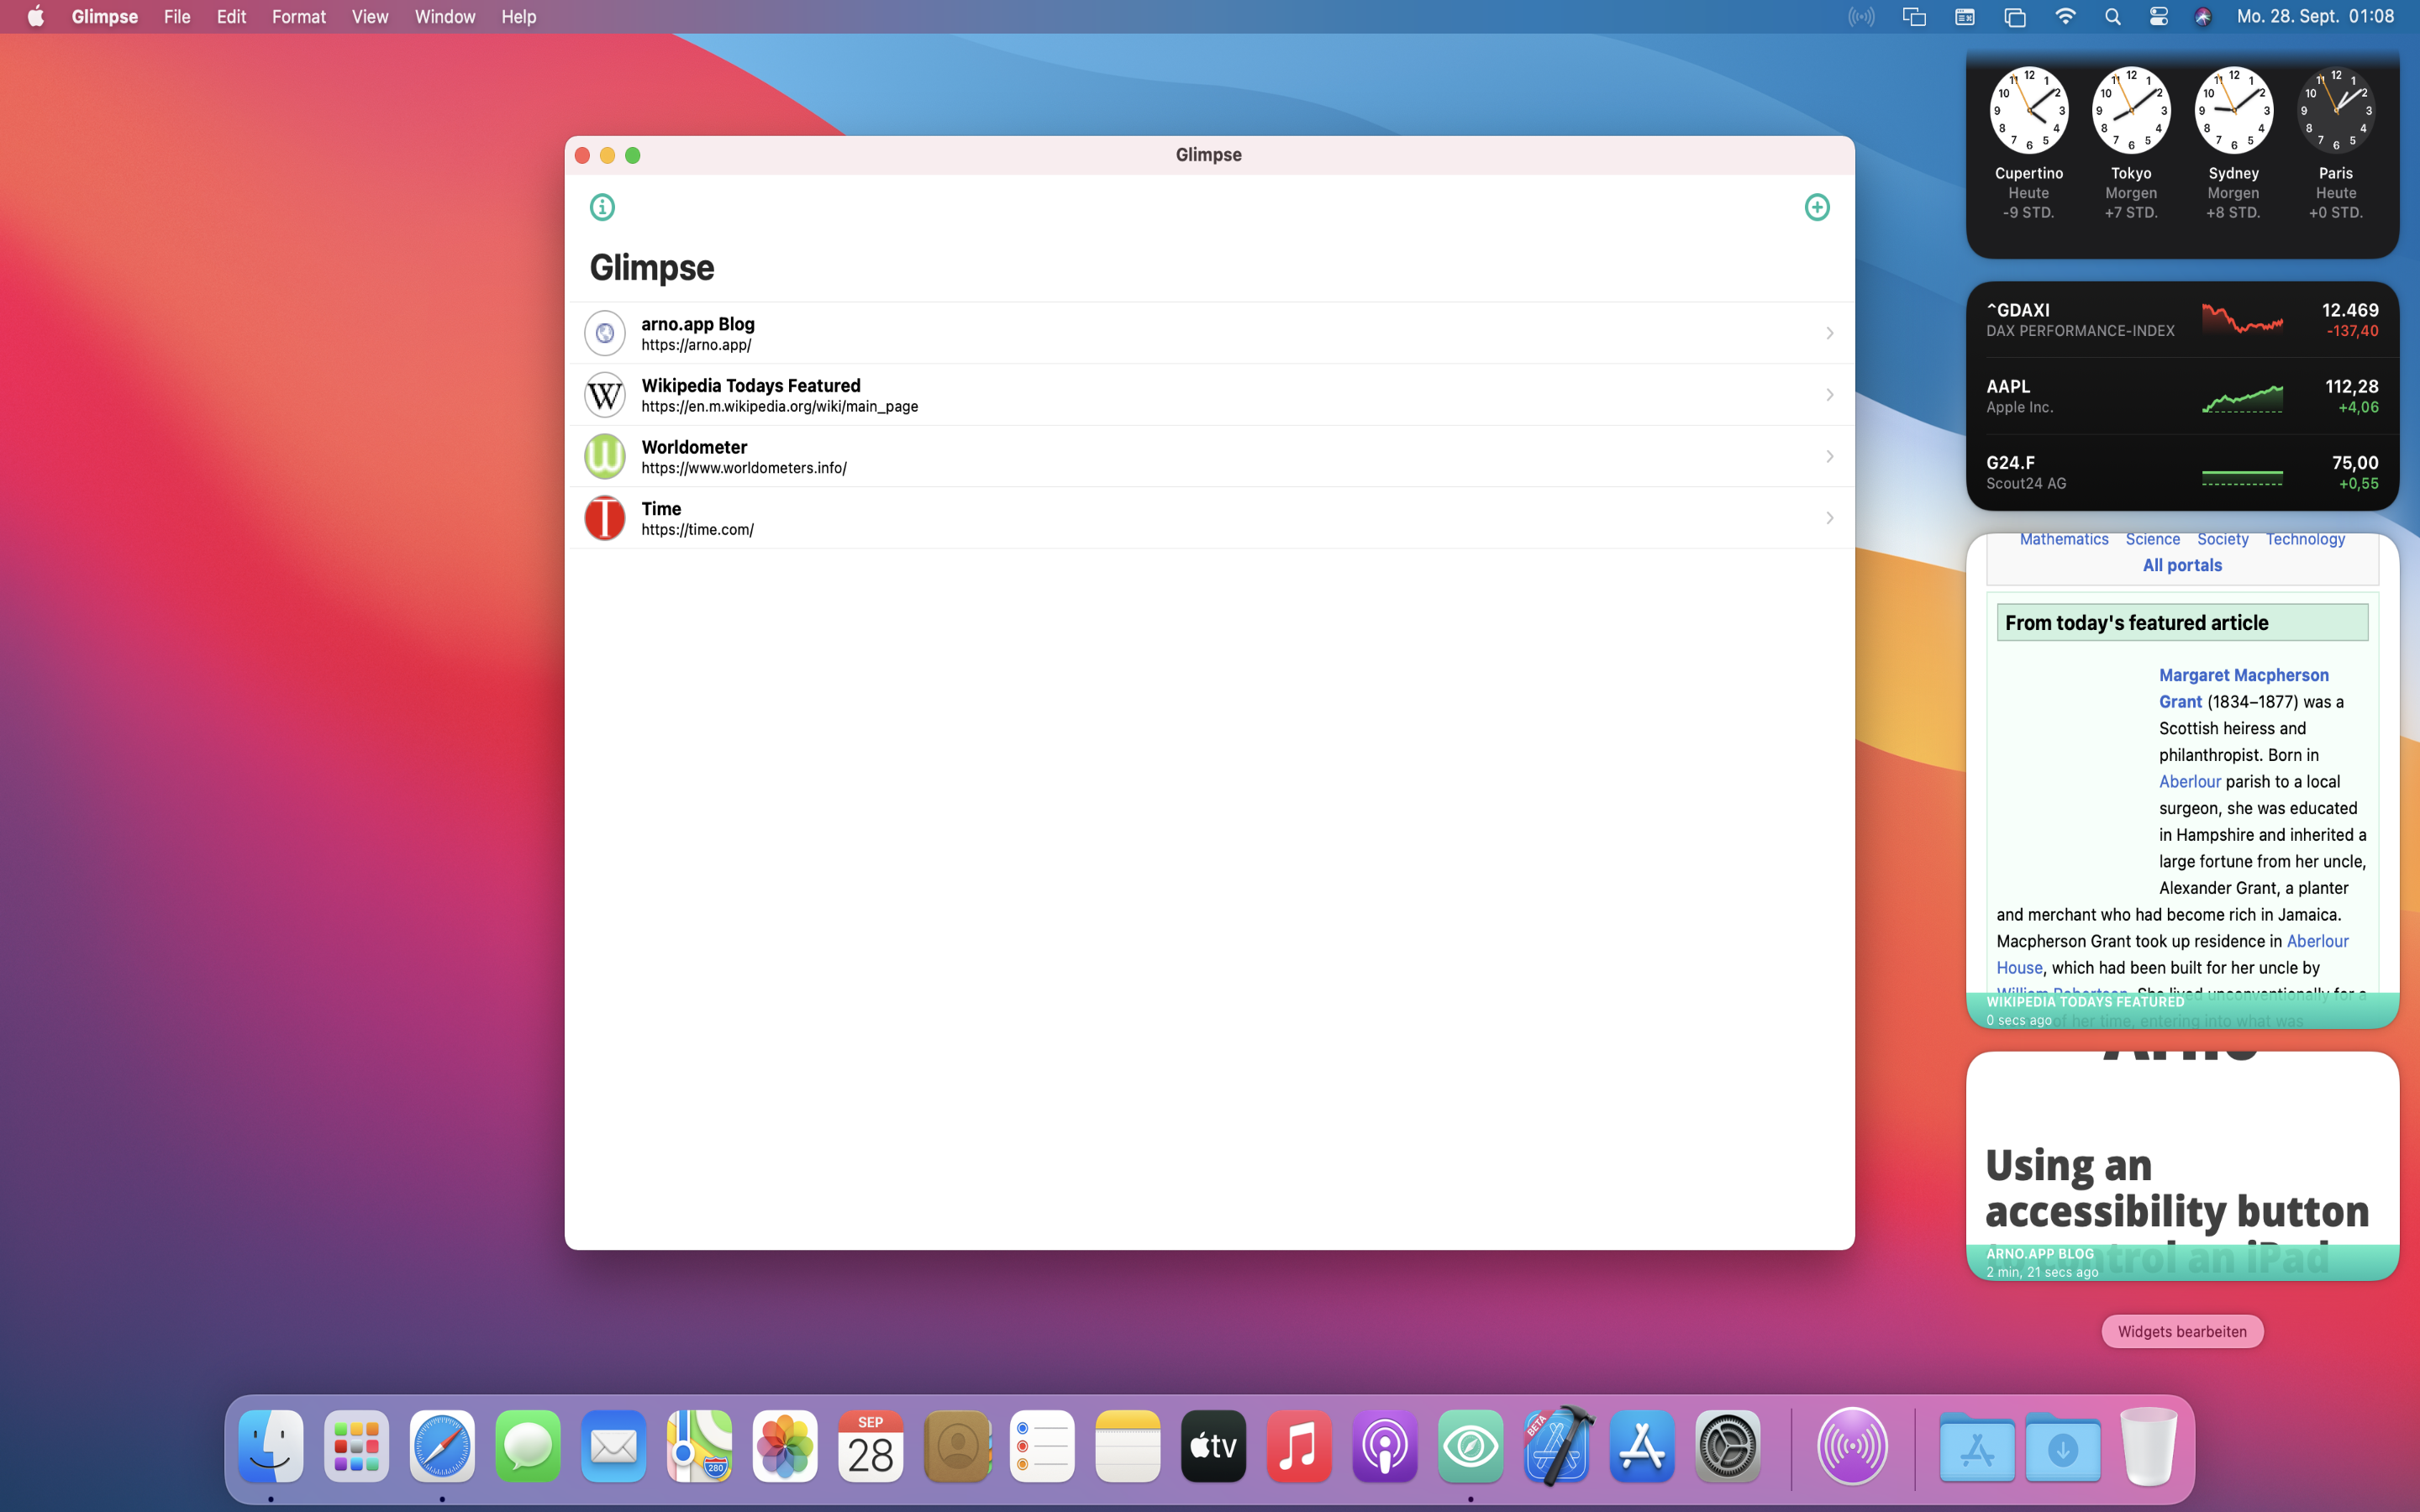2420x1512 pixels.
Task: Open the arno.app blog widget thumbnail
Action: tap(2182, 1166)
